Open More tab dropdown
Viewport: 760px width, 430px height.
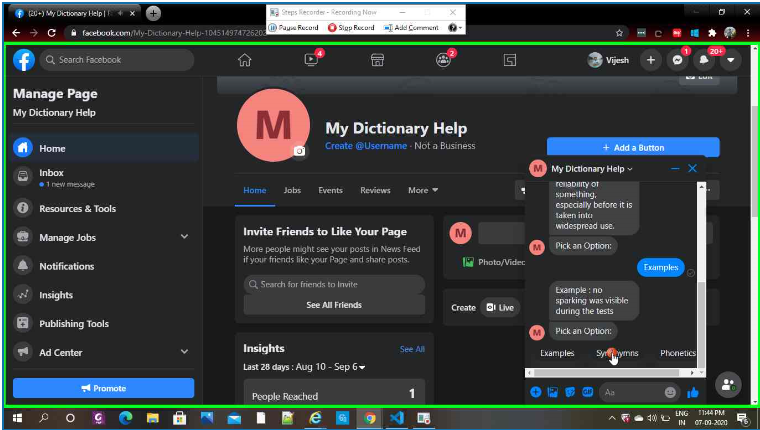click(x=423, y=191)
